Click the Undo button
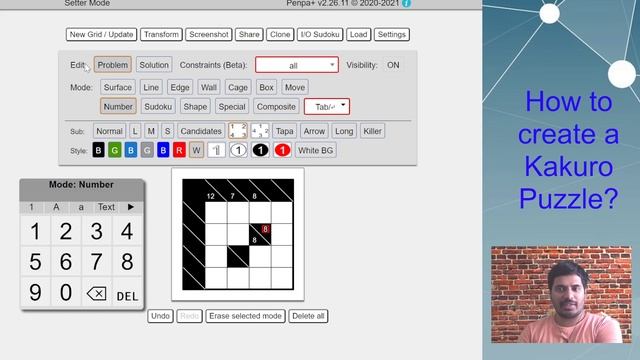The height and width of the screenshot is (360, 640). [160, 316]
